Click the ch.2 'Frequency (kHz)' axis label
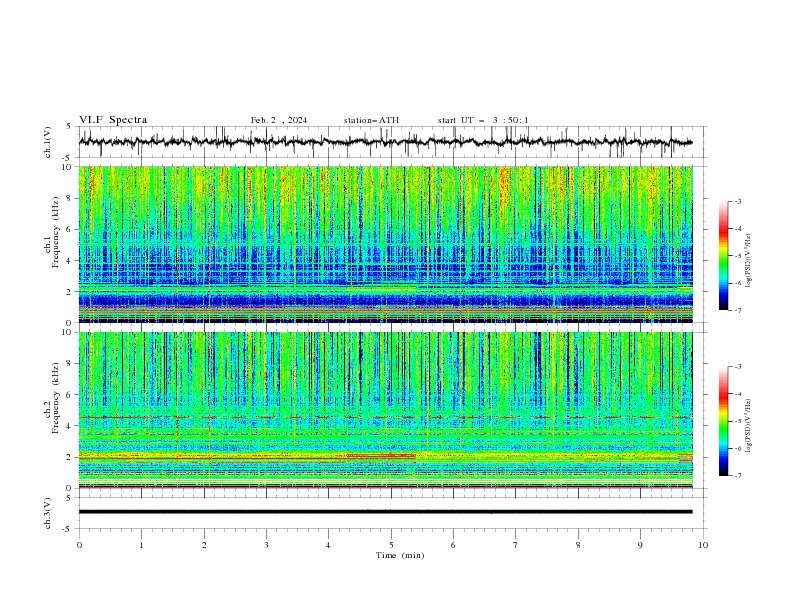The width and height of the screenshot is (792, 612). coord(56,398)
